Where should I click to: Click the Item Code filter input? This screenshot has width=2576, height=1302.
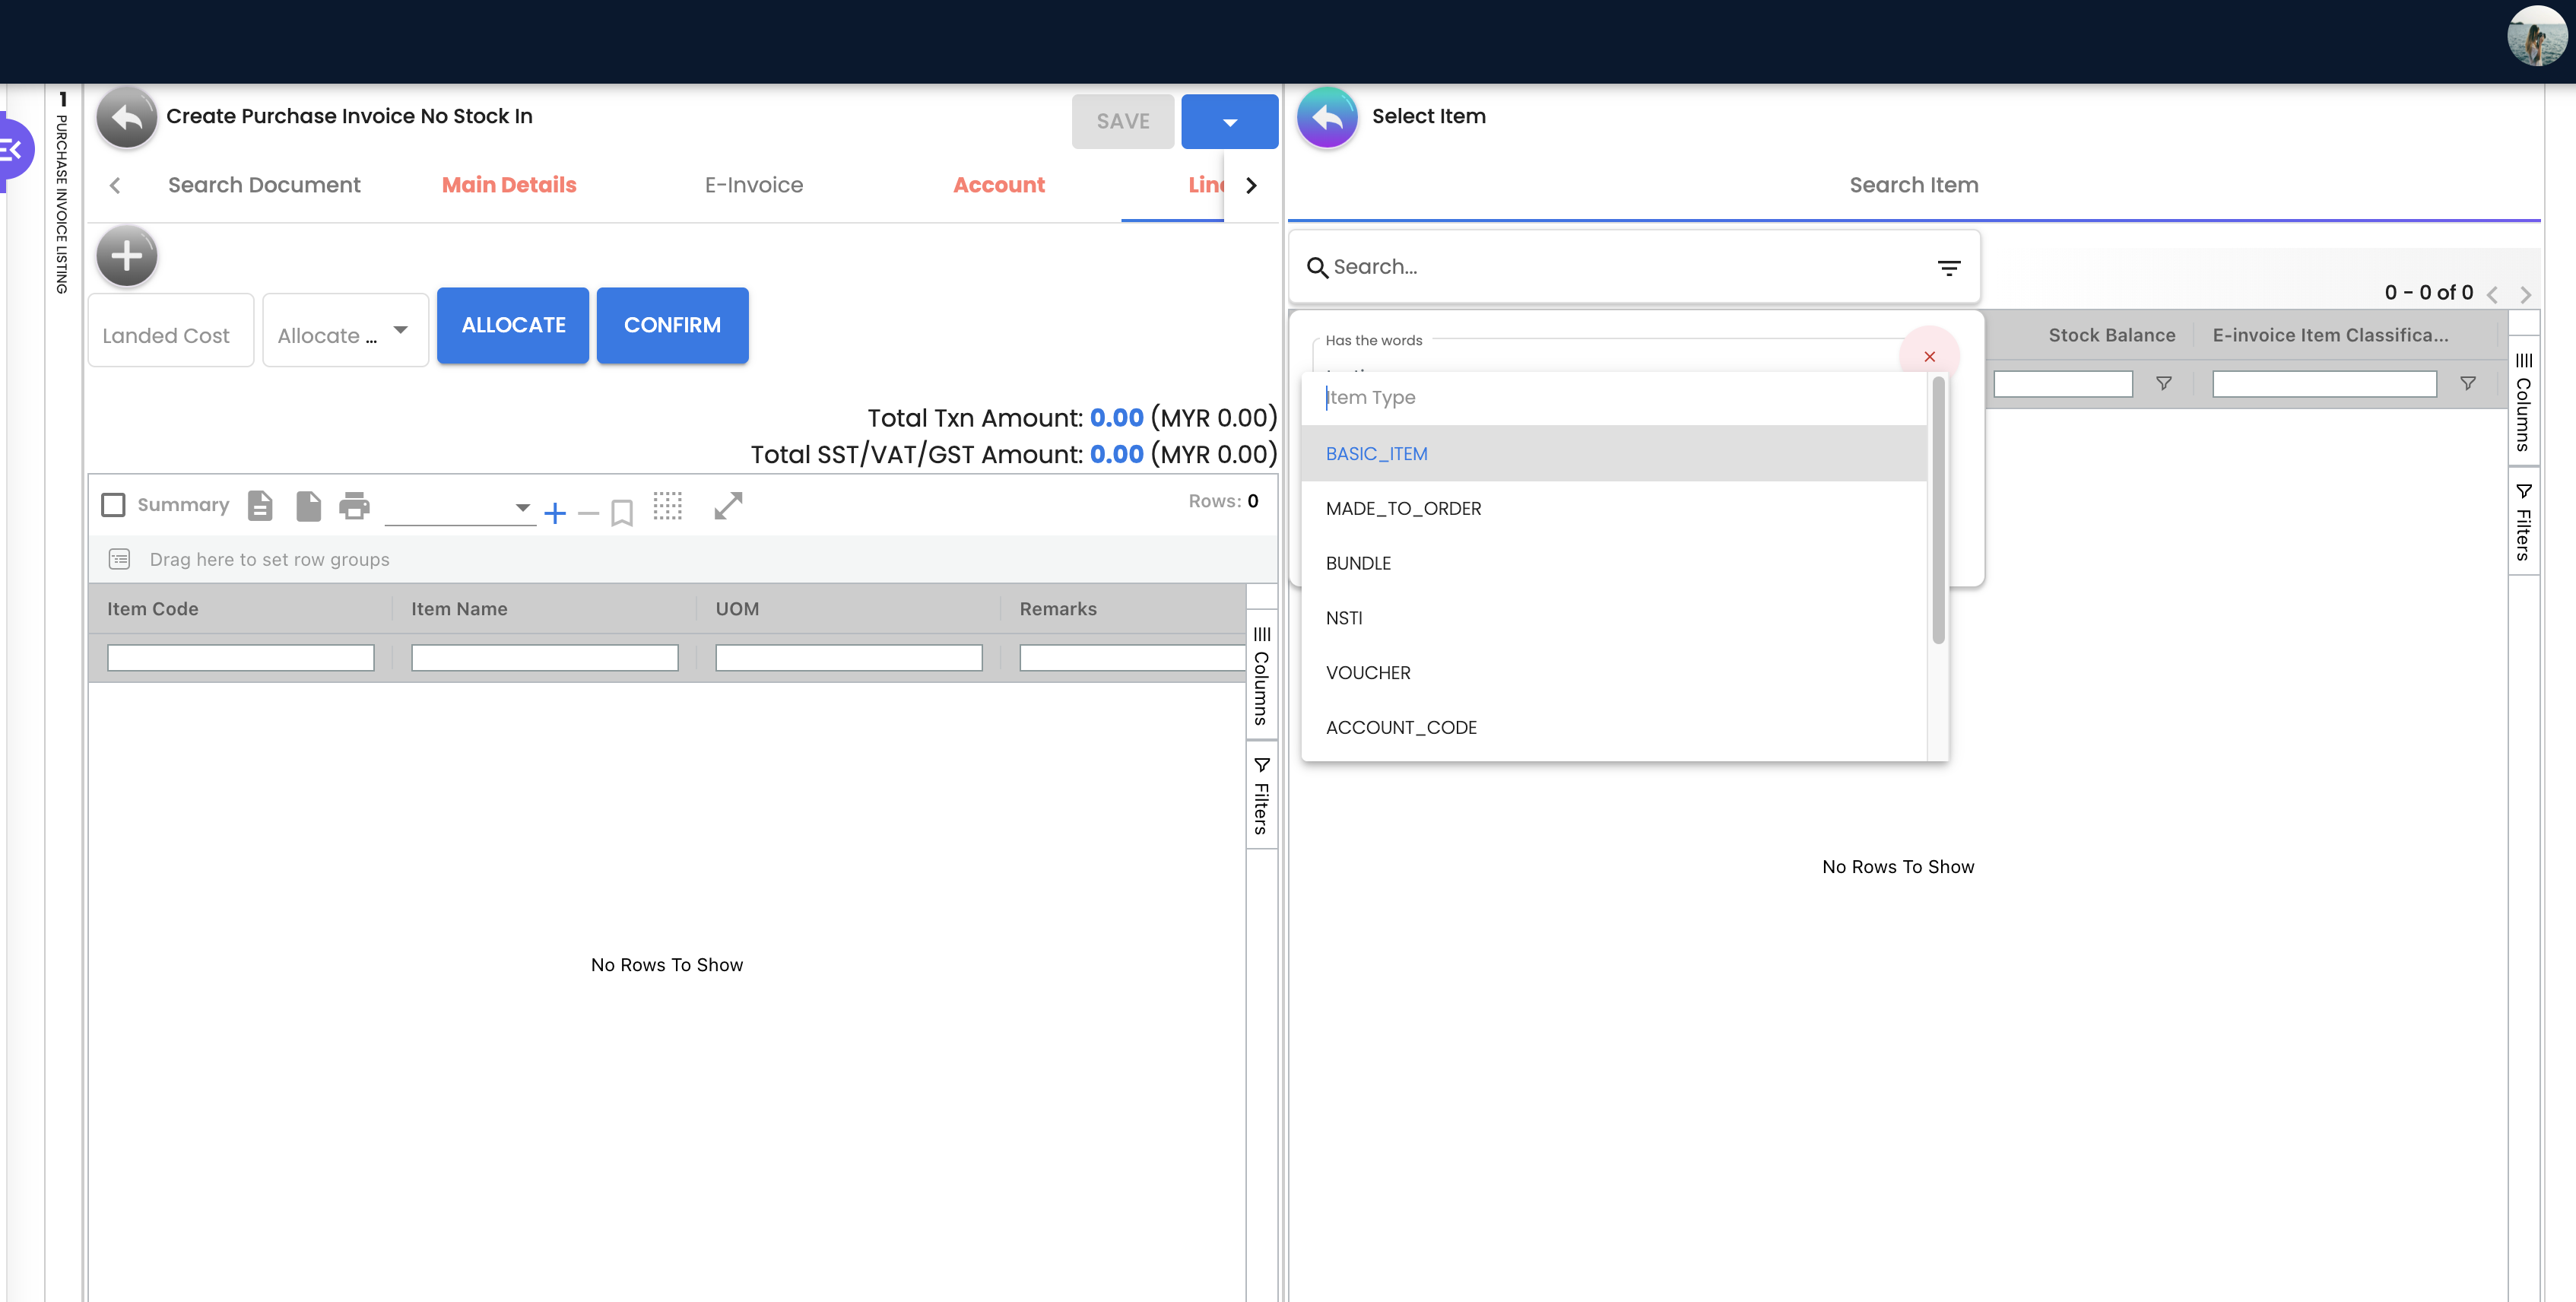240,658
